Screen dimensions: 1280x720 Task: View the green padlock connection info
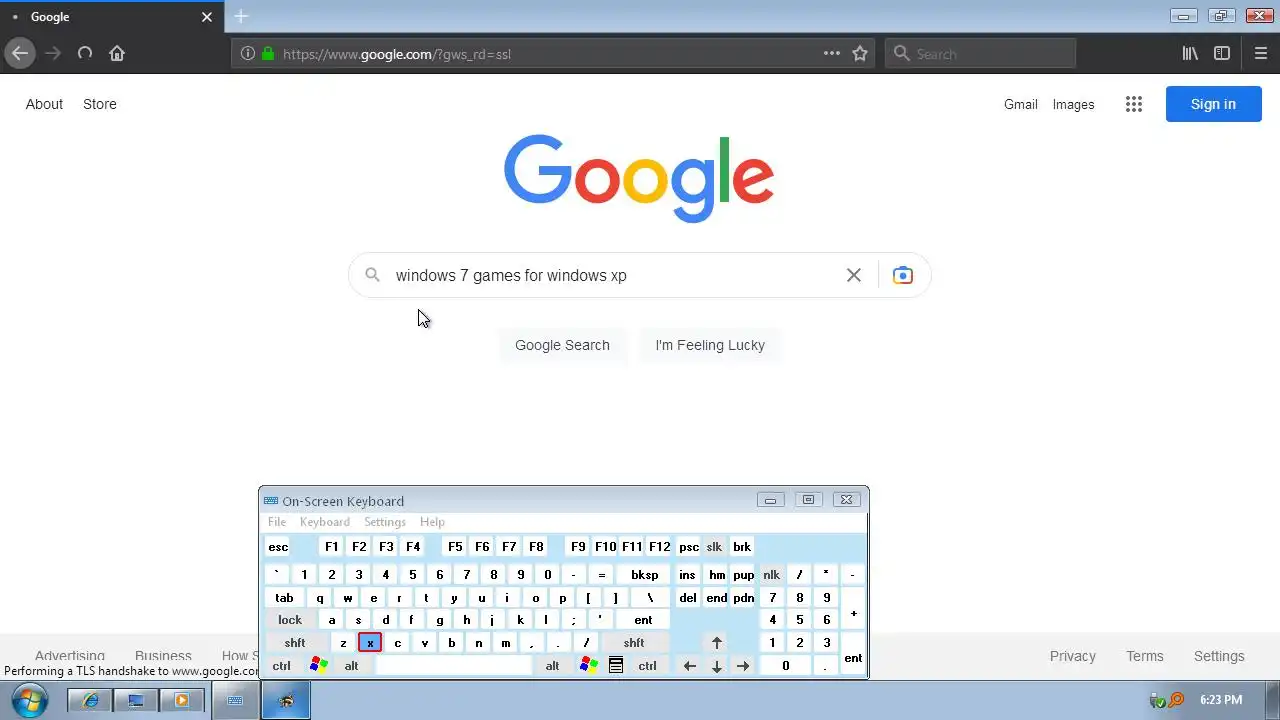click(267, 54)
